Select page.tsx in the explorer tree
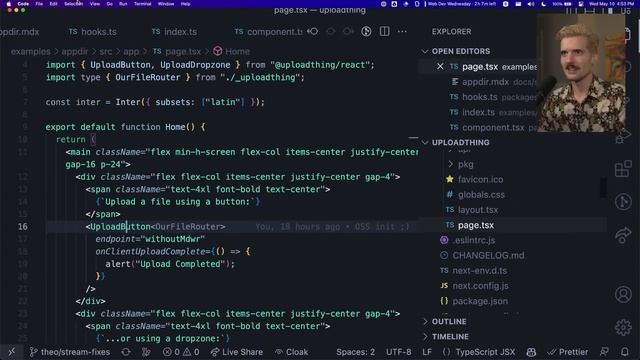This screenshot has width=640, height=360. point(475,225)
